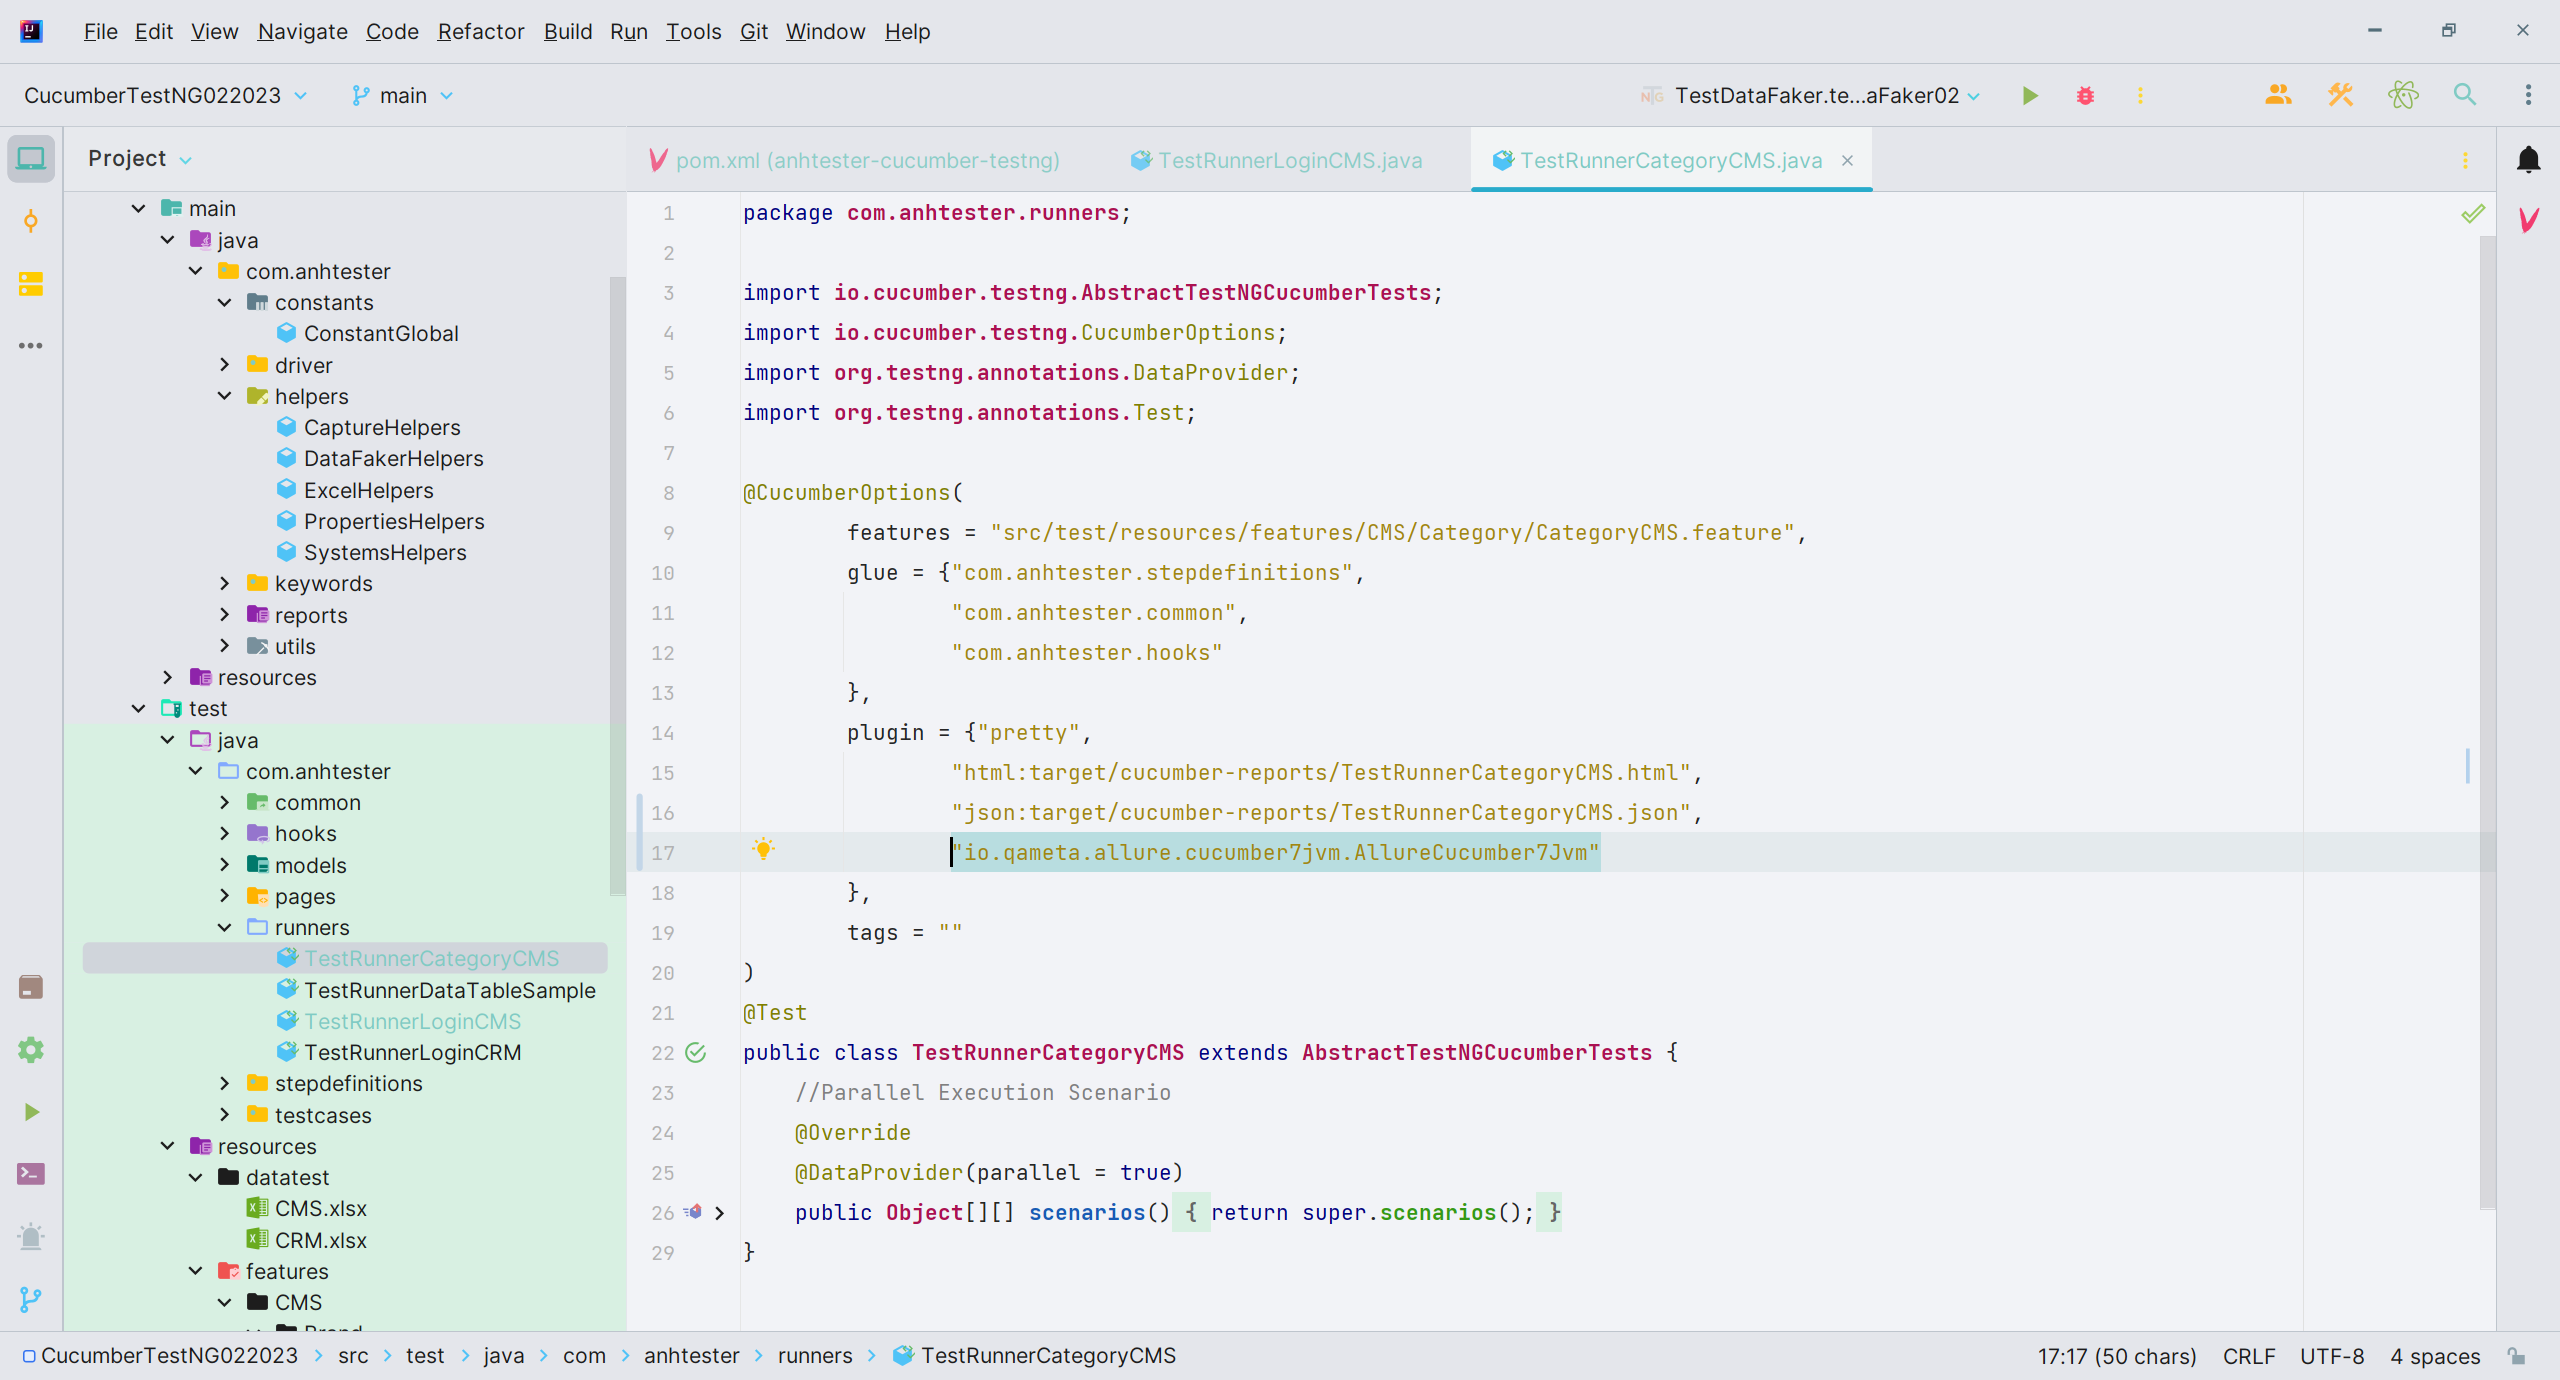The height and width of the screenshot is (1380, 2560).
Task: Open IDE settings vertical dots menu
Action: [2528, 95]
